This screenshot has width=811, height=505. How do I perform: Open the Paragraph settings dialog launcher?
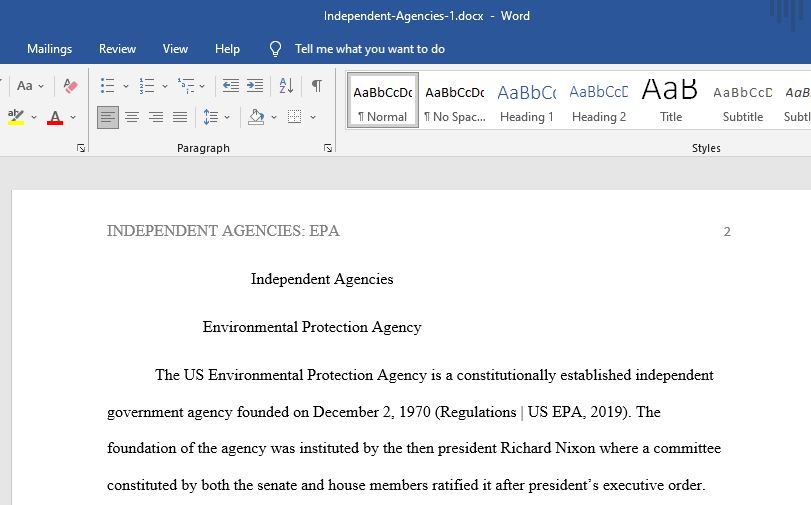(327, 148)
